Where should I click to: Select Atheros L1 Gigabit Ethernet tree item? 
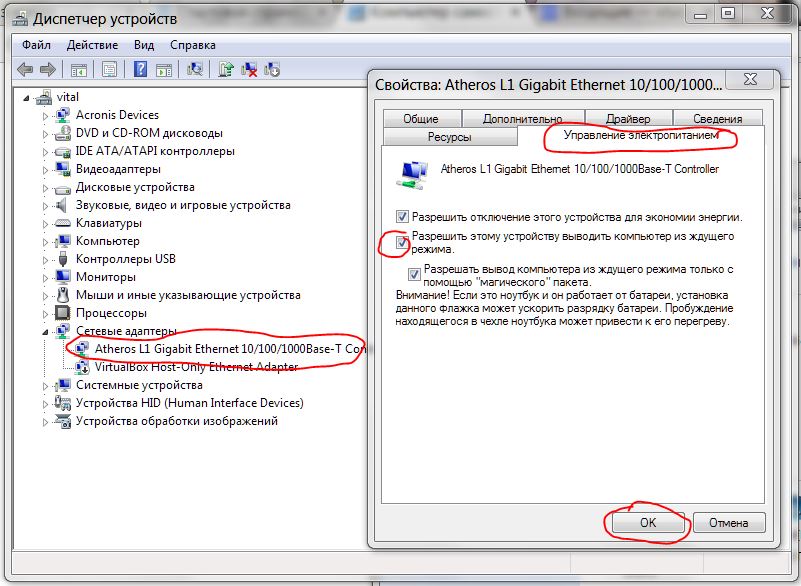[x=230, y=349]
